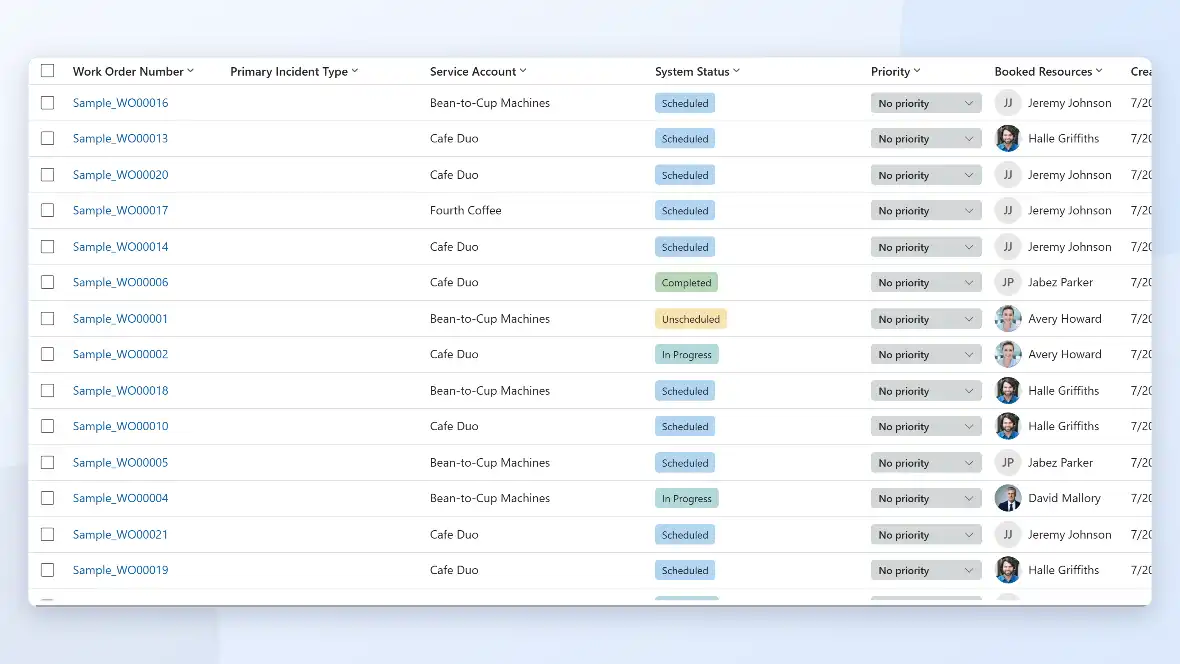Change priority dropdown on Sample_WO00006 row
This screenshot has width=1180, height=664.
(926, 282)
